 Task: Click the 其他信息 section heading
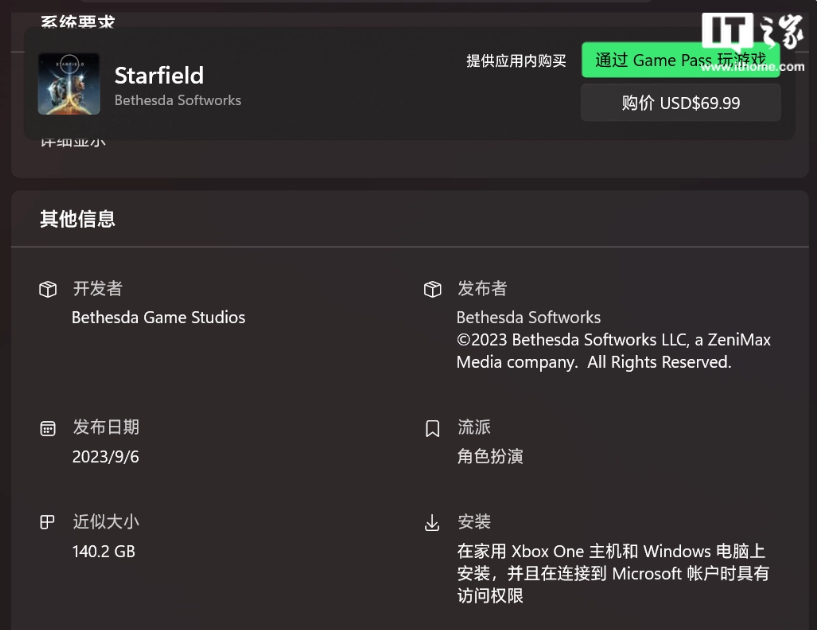coord(78,219)
